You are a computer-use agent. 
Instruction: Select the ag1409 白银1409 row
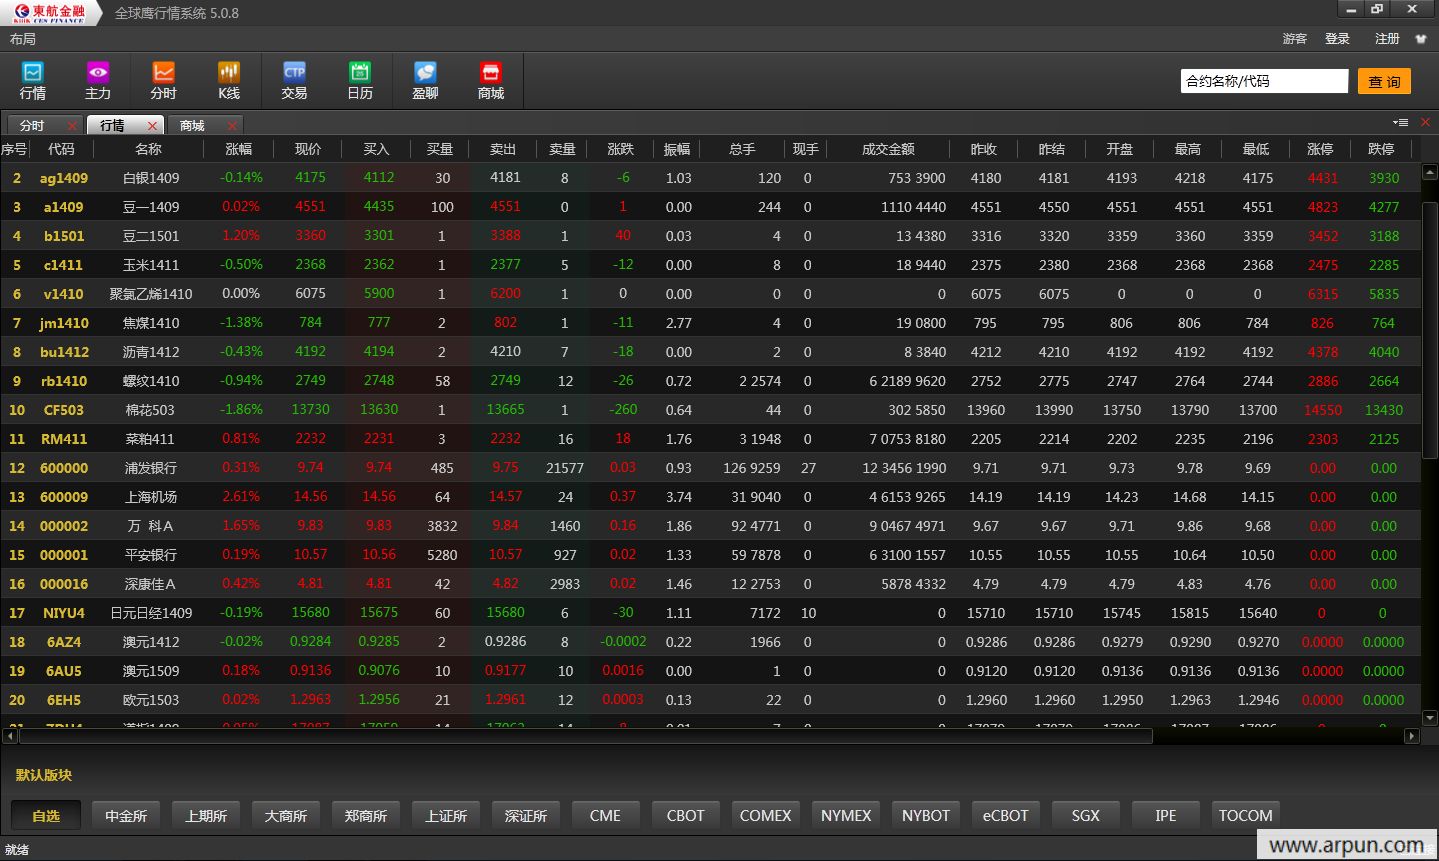pos(710,178)
